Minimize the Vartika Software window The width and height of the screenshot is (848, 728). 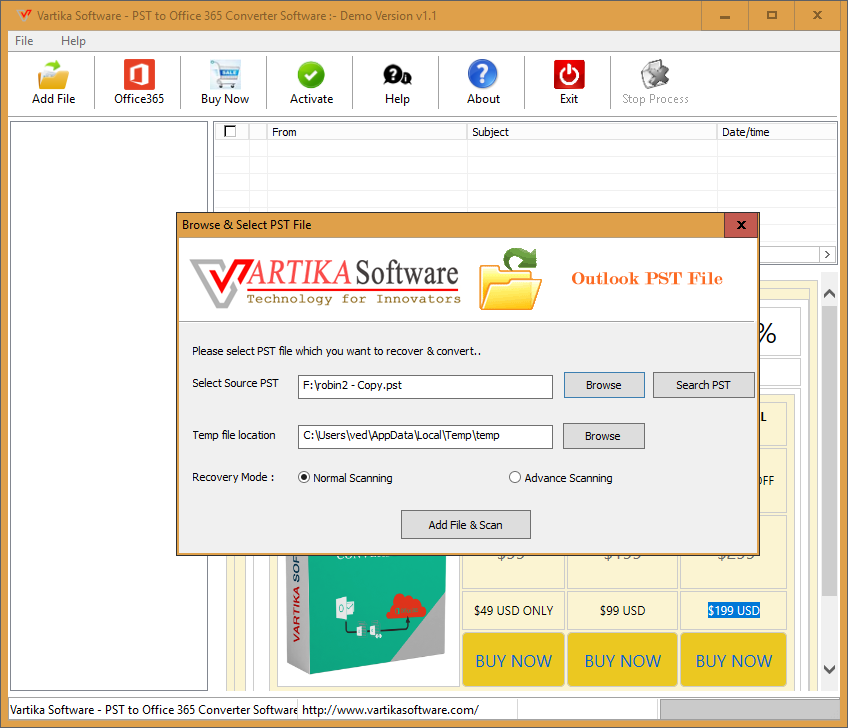pyautogui.click(x=725, y=16)
